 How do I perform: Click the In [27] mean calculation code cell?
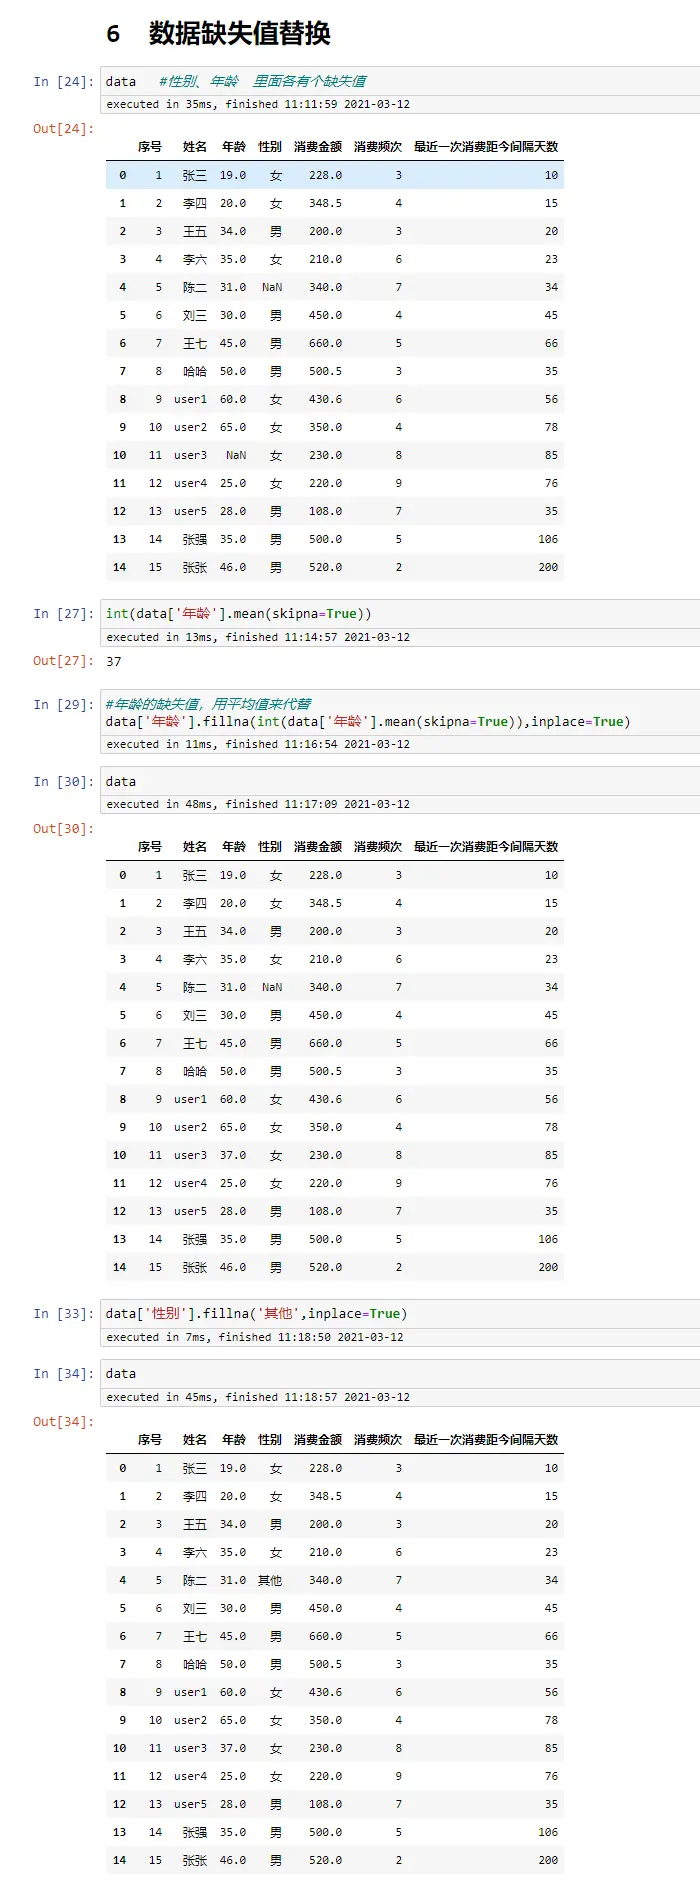(x=400, y=614)
